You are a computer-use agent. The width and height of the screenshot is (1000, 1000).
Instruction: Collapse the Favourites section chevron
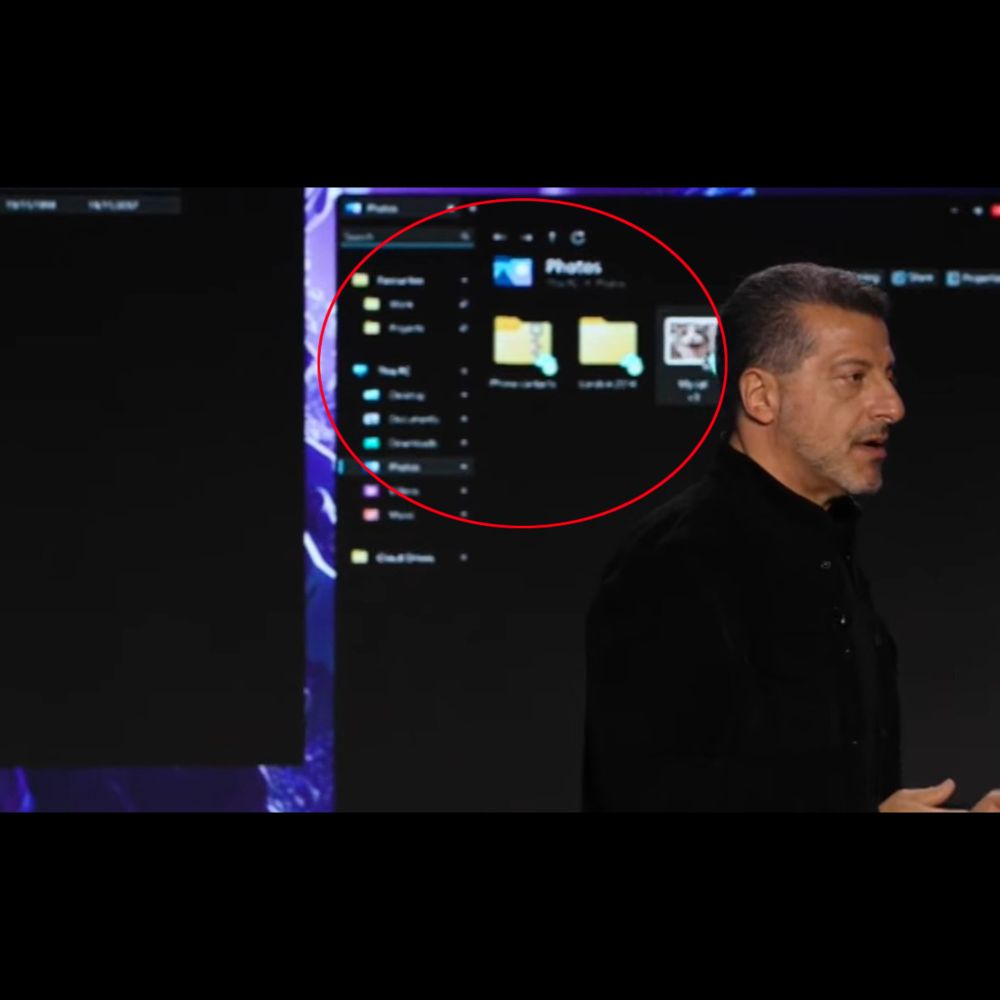click(464, 280)
